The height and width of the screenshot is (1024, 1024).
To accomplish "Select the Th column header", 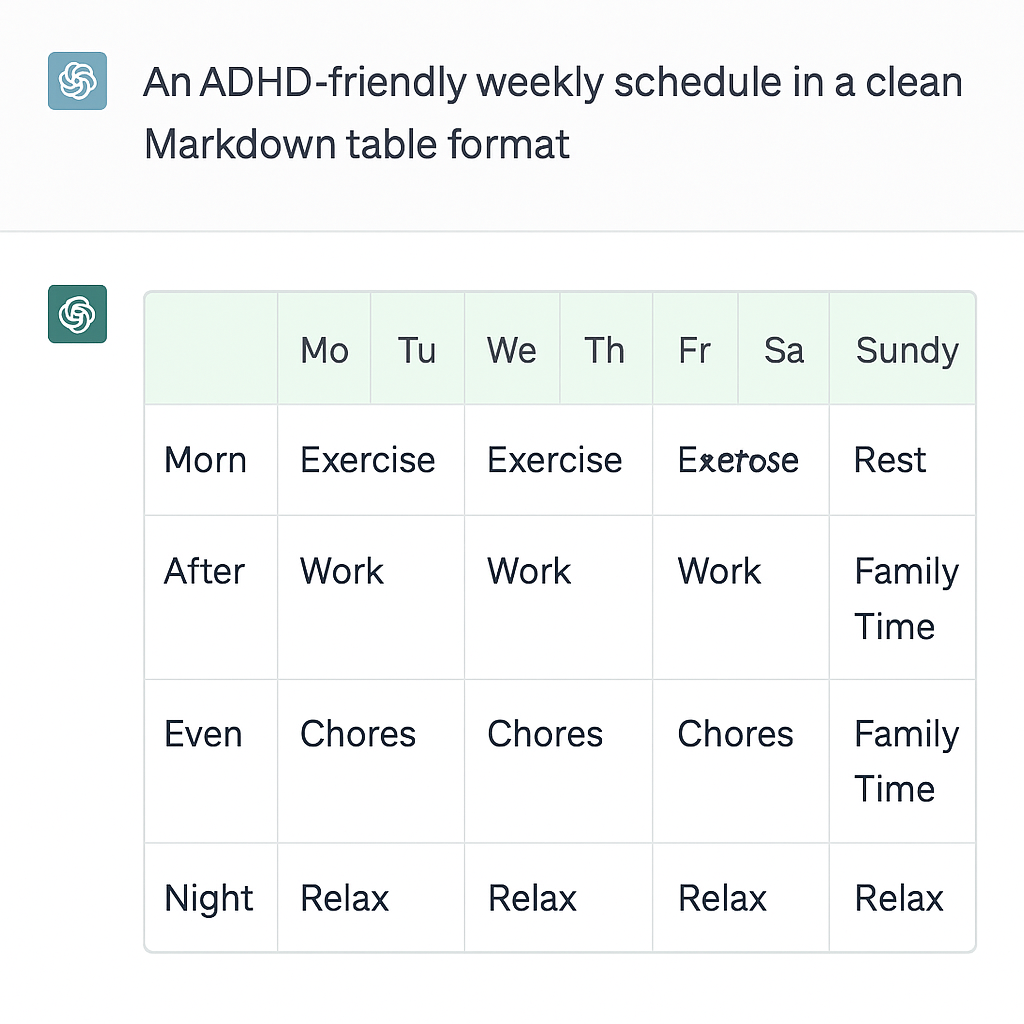I will click(604, 351).
